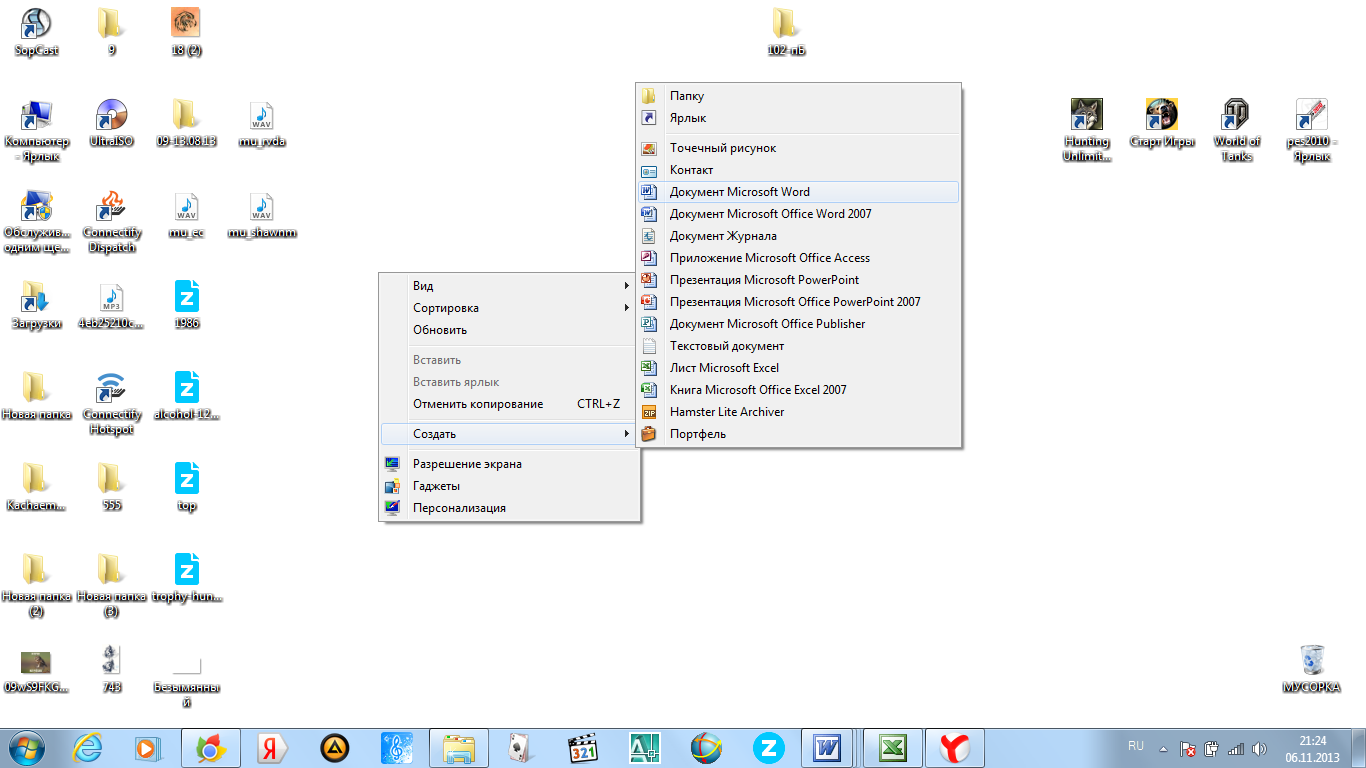Click the Excel icon in taskbar
The height and width of the screenshot is (768, 1366).
pos(892,747)
